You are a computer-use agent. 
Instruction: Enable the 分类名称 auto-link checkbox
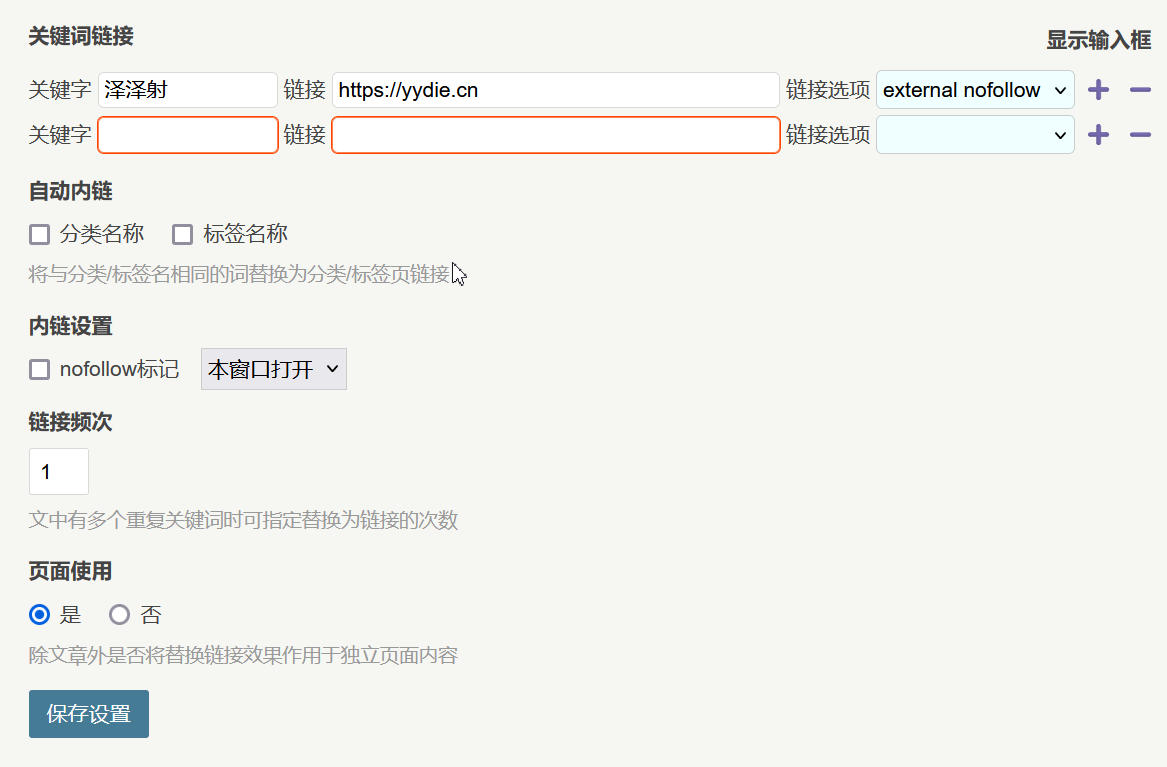point(40,235)
